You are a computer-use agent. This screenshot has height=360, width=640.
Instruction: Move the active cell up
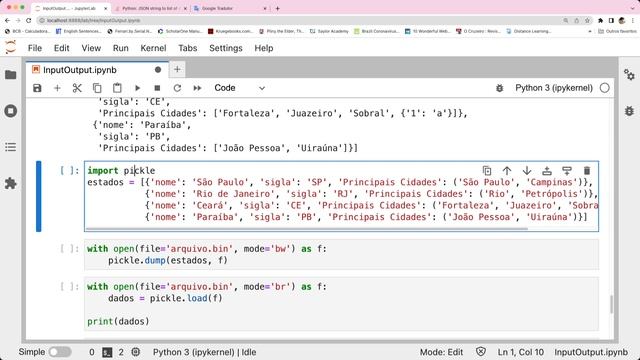pos(507,171)
